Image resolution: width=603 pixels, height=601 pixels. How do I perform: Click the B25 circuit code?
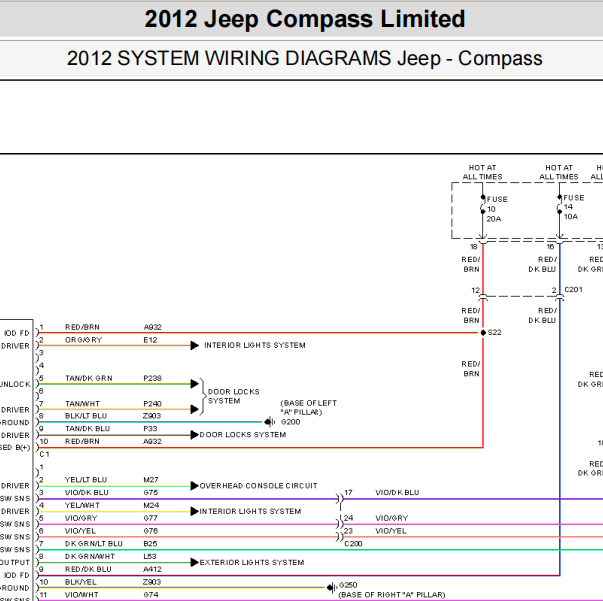click(150, 544)
